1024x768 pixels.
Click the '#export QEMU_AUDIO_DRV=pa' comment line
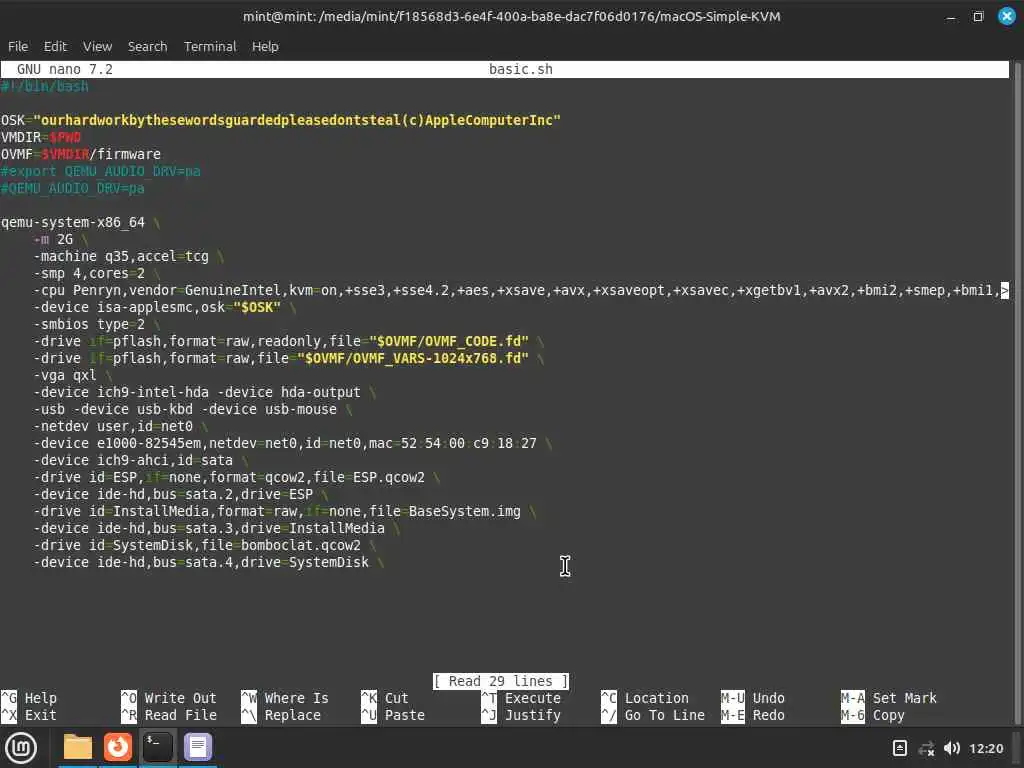[x=101, y=171]
